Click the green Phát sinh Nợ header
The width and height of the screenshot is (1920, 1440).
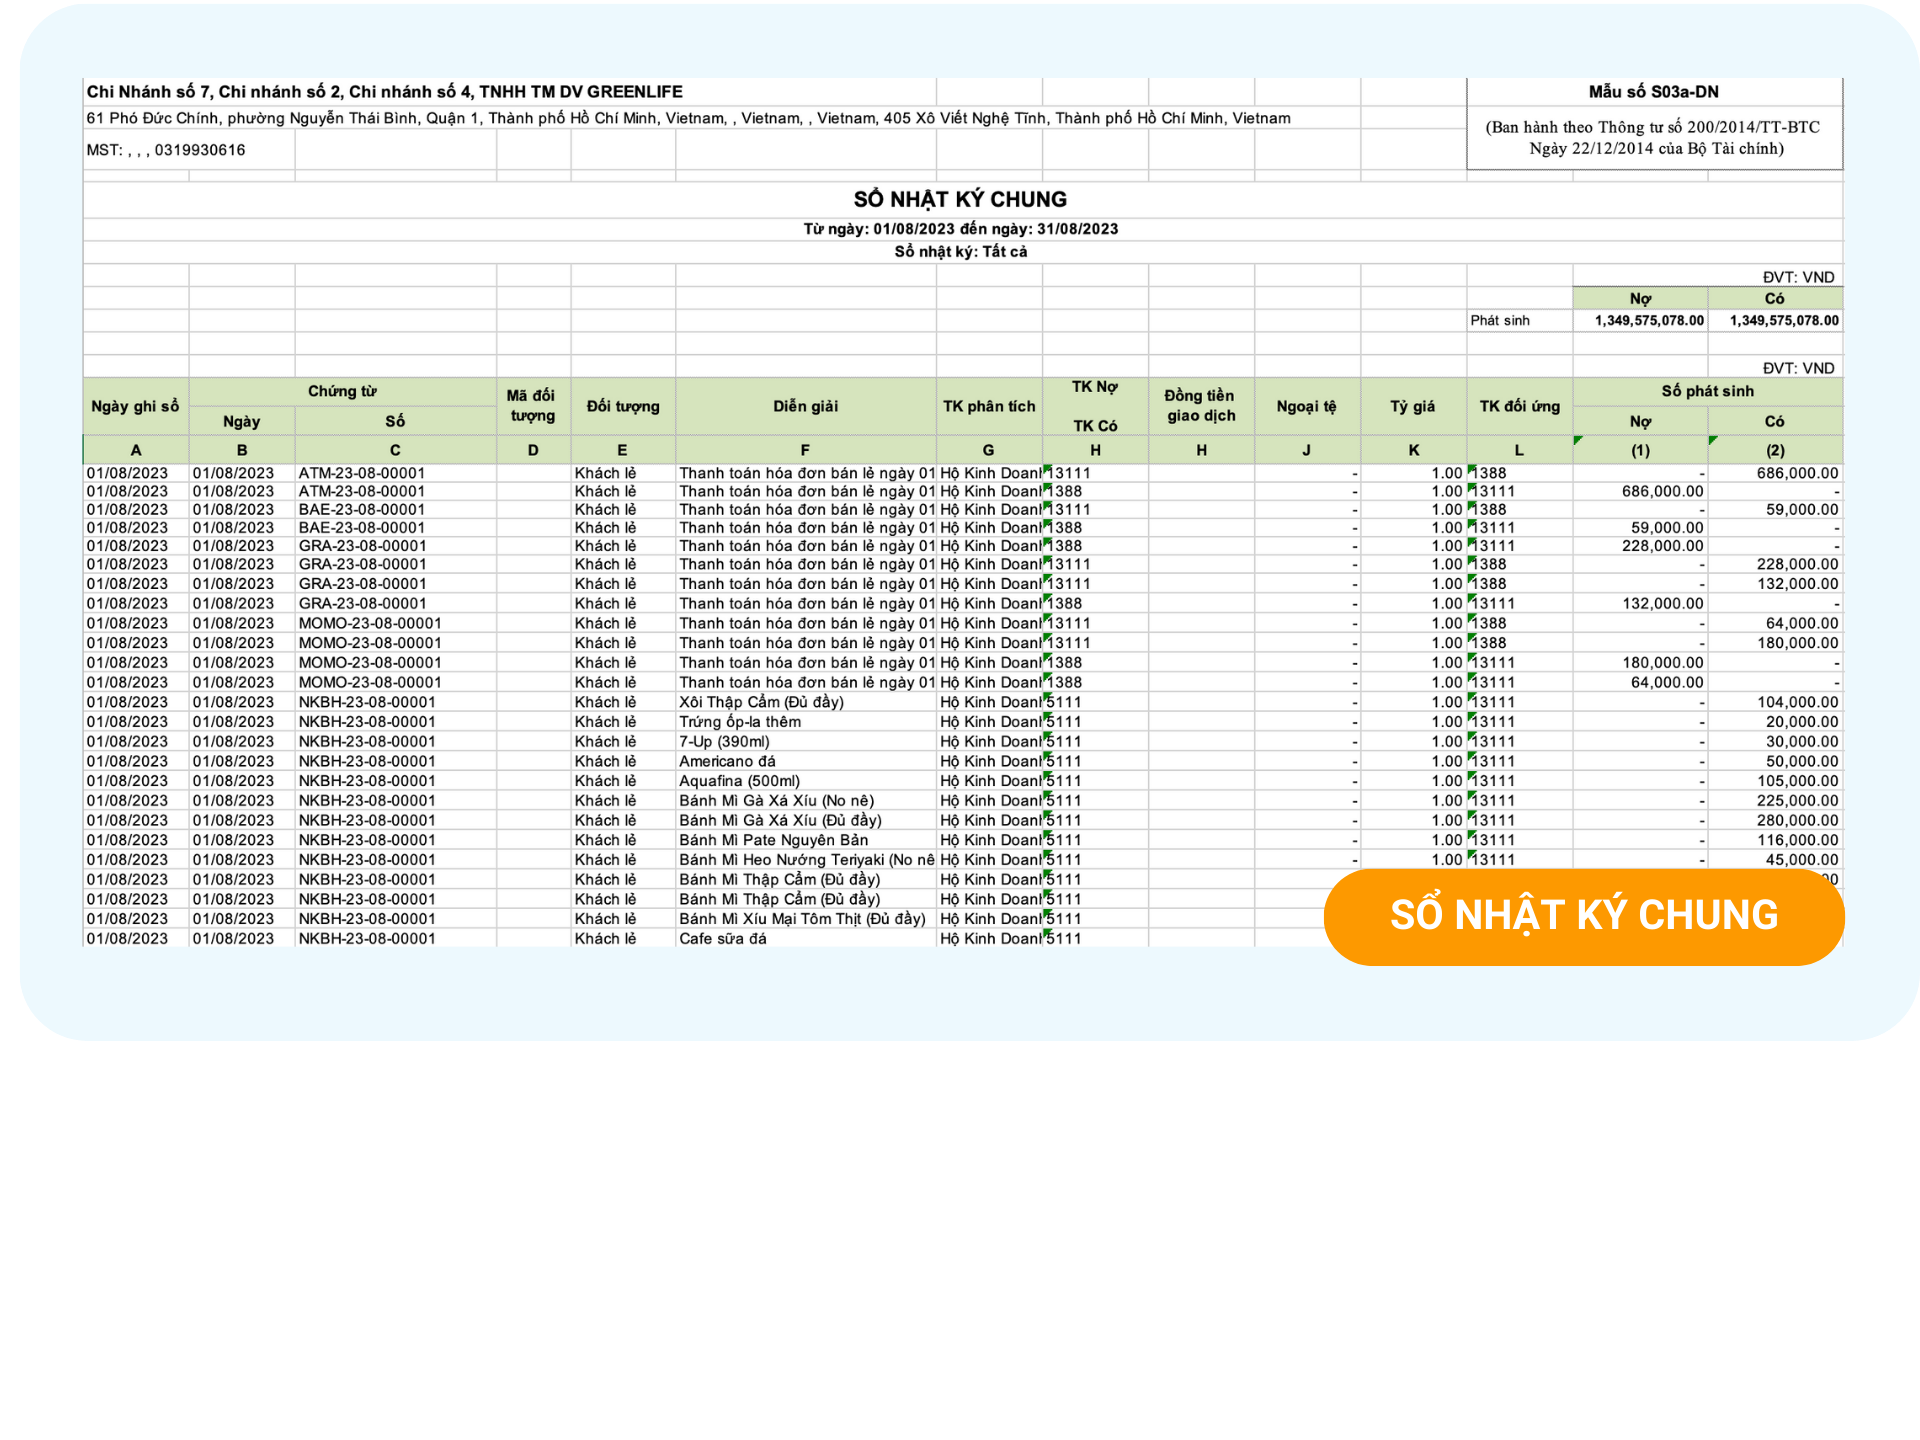1640,298
